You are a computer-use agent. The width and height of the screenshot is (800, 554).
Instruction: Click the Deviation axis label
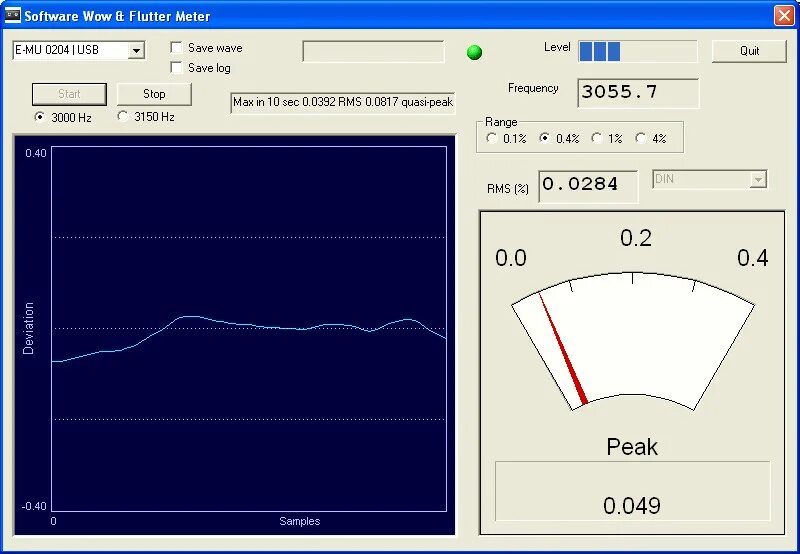(29, 329)
